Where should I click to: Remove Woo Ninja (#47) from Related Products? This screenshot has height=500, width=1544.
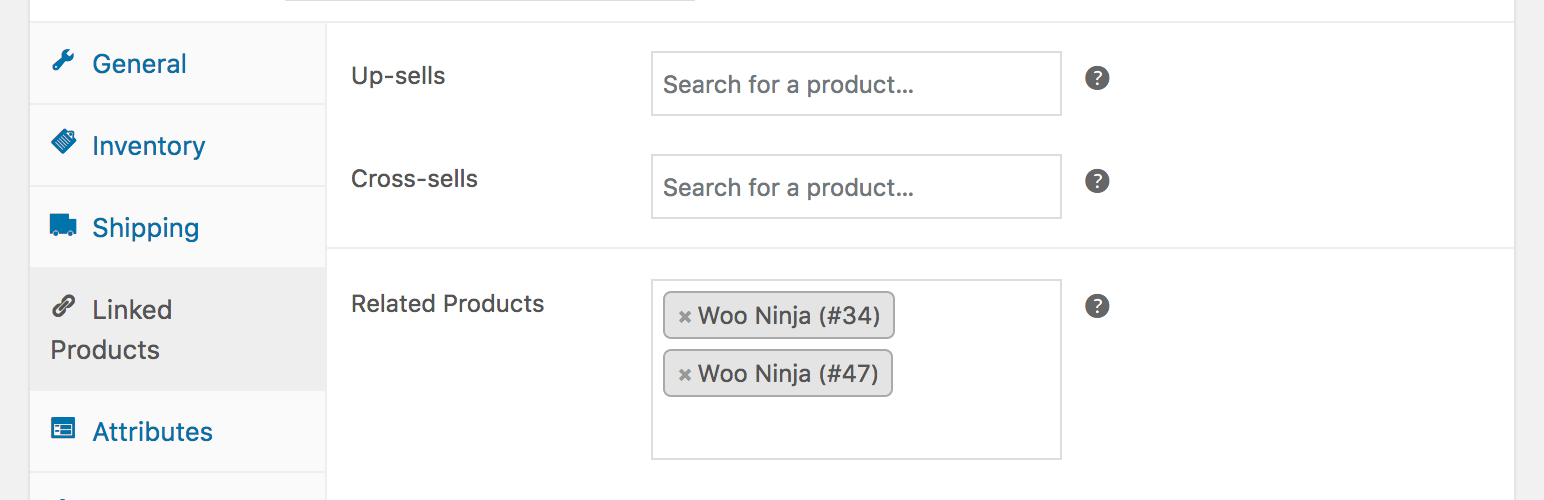[685, 375]
